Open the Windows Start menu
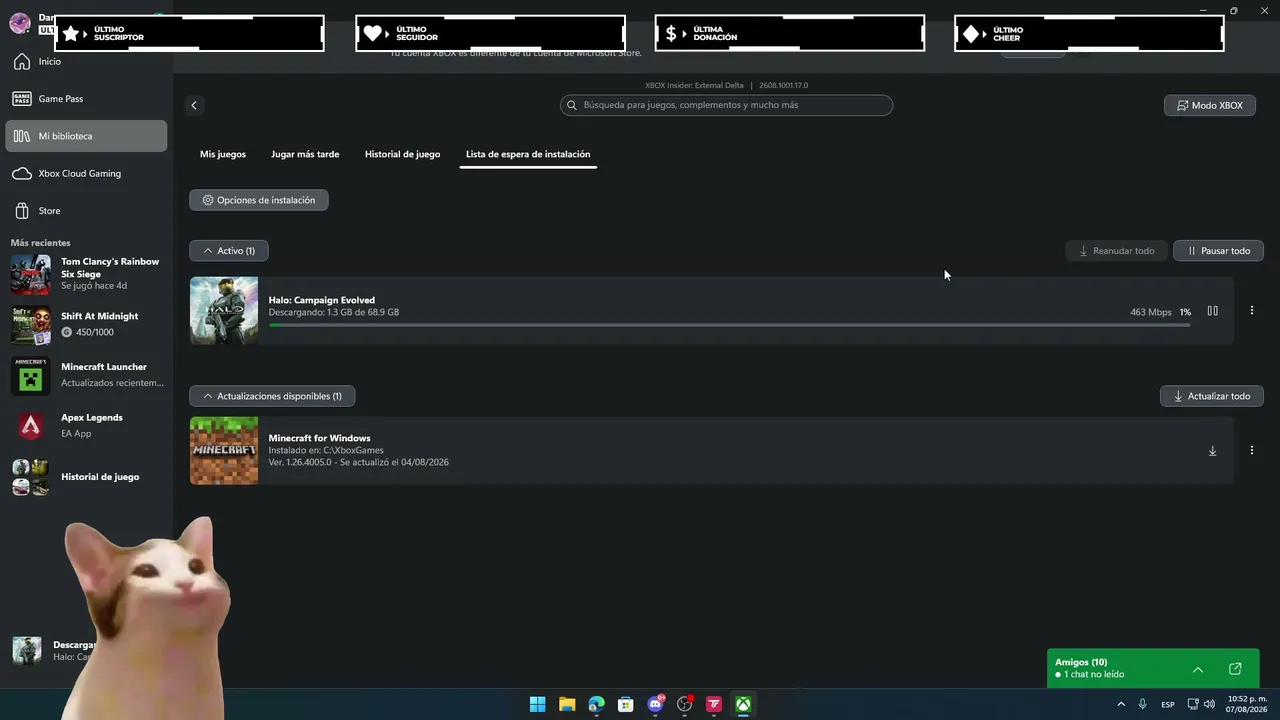The height and width of the screenshot is (720, 1280). [x=537, y=704]
